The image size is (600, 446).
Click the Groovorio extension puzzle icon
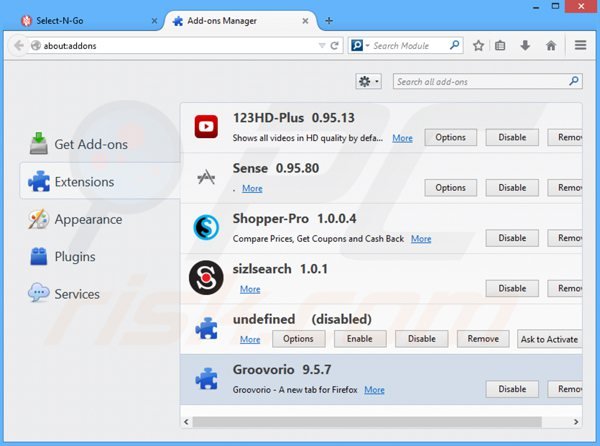pyautogui.click(x=207, y=379)
